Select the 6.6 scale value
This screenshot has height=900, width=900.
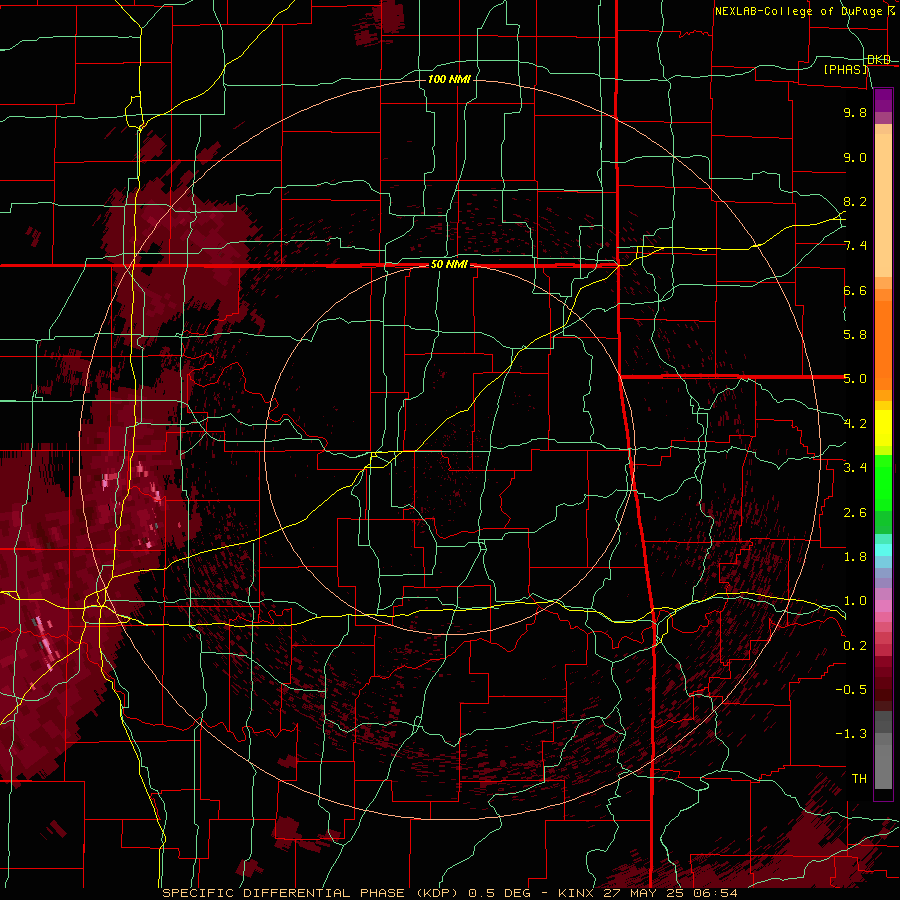coord(855,290)
